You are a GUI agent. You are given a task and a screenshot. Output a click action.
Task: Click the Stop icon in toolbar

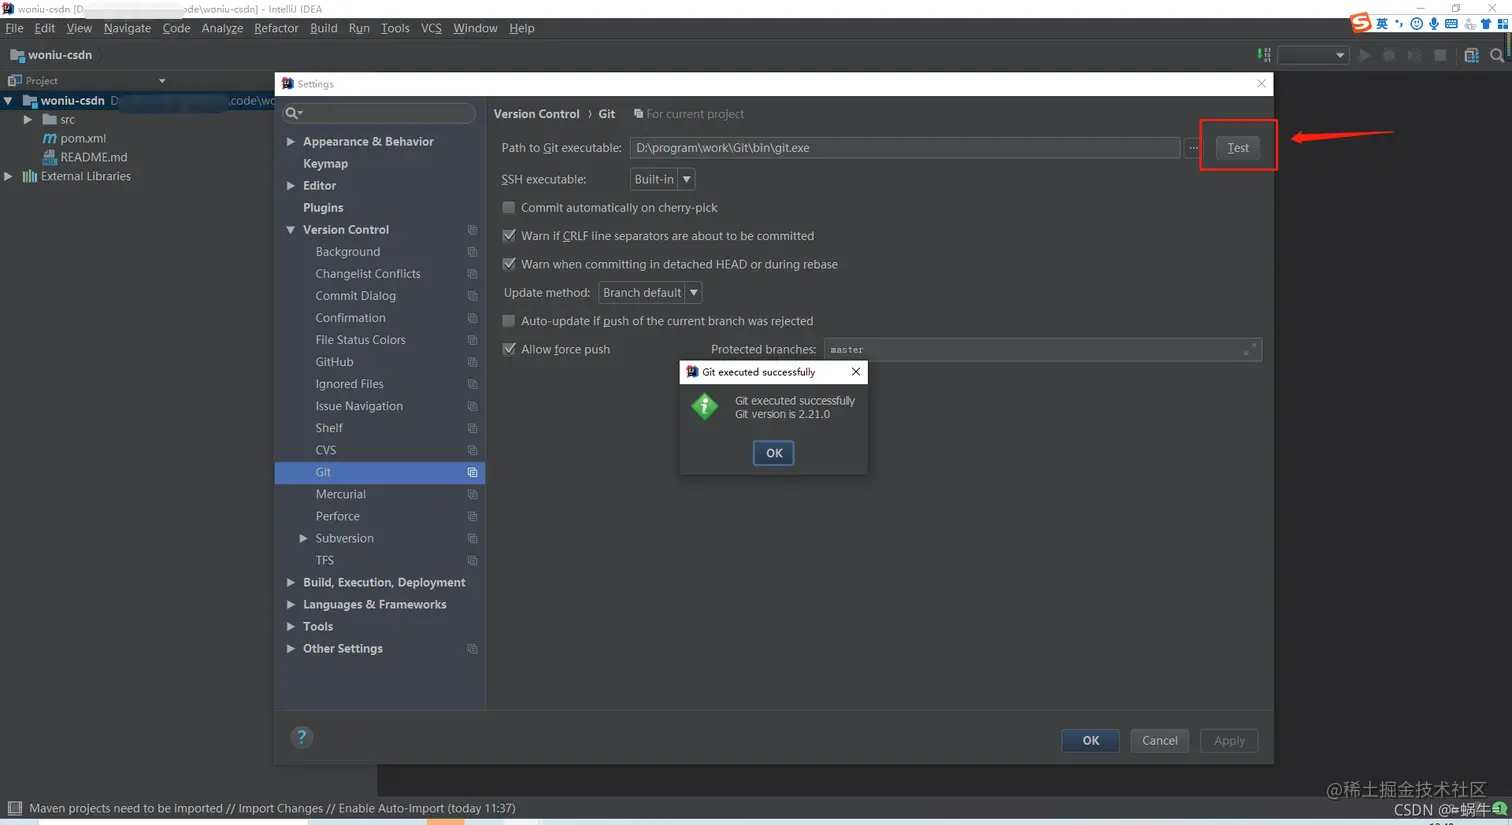[x=1440, y=55]
